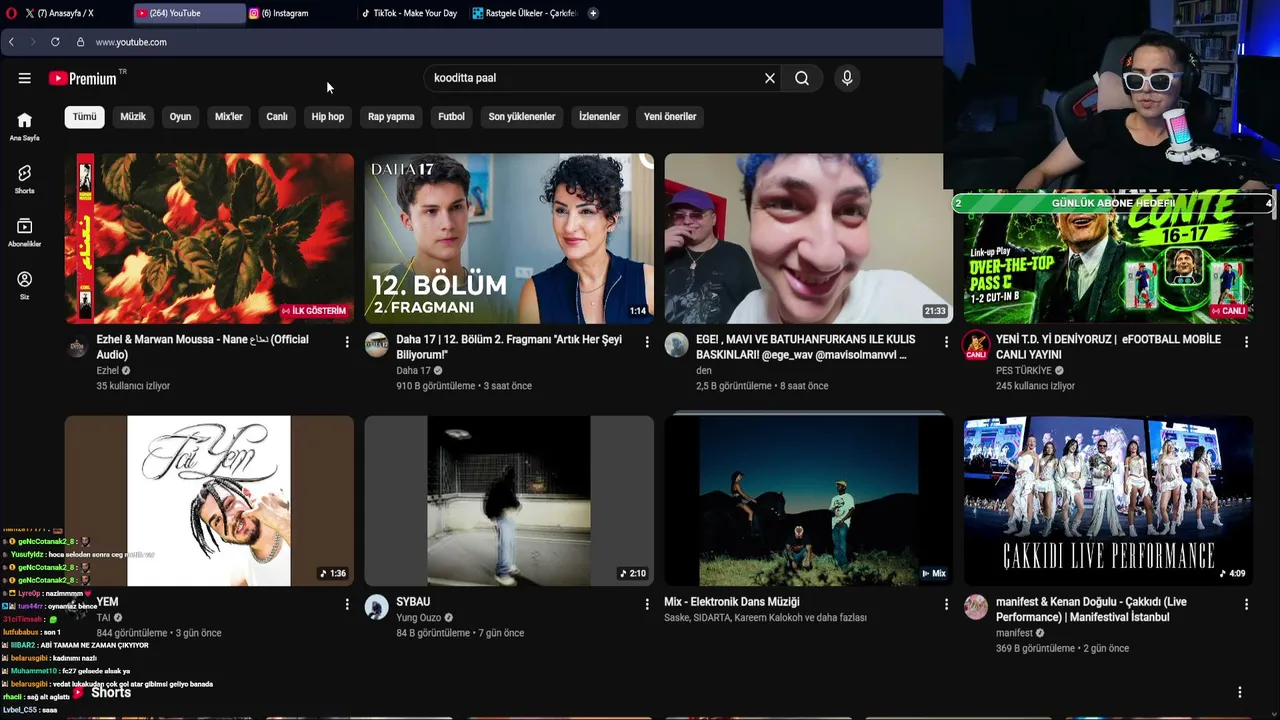
Task: Click '910 B görüntüleme • 3 saat önce' text
Action: click(464, 386)
